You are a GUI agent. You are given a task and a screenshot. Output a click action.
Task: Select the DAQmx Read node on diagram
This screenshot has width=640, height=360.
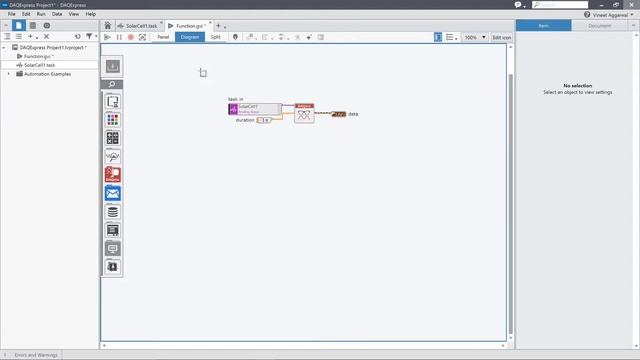[304, 113]
